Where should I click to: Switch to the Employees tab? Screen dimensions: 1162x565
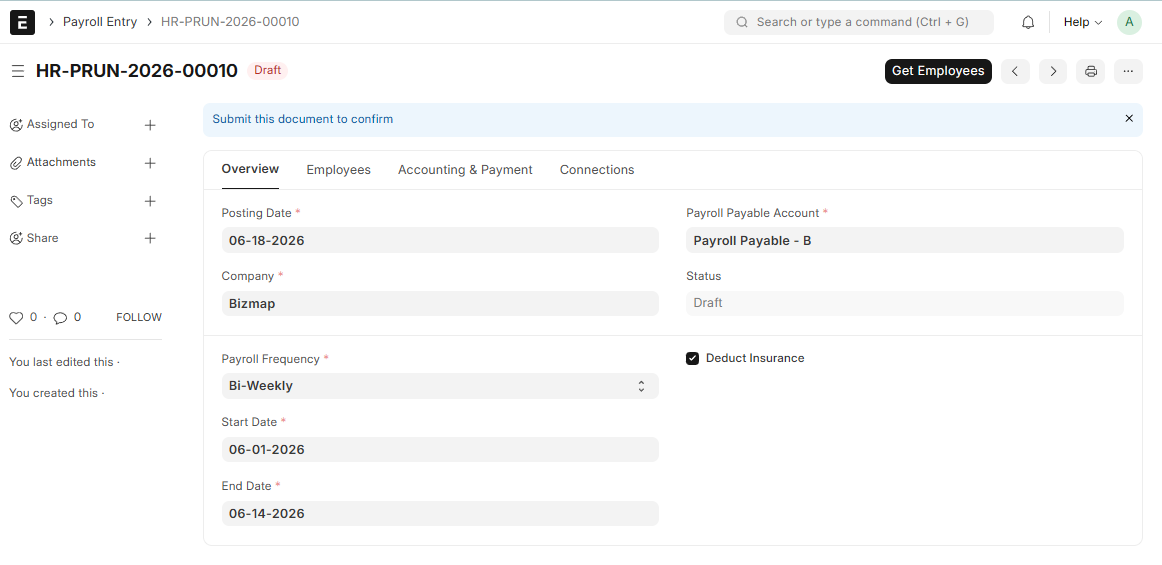tap(339, 170)
